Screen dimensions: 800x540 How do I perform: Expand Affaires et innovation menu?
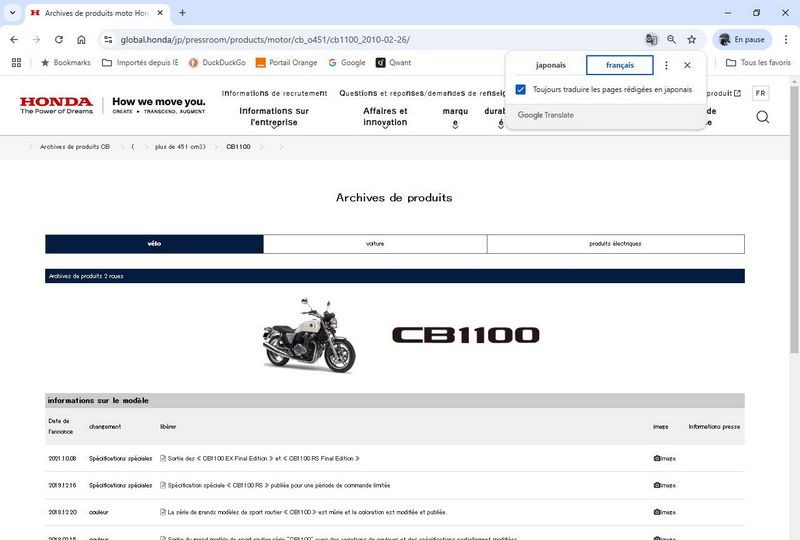[385, 117]
